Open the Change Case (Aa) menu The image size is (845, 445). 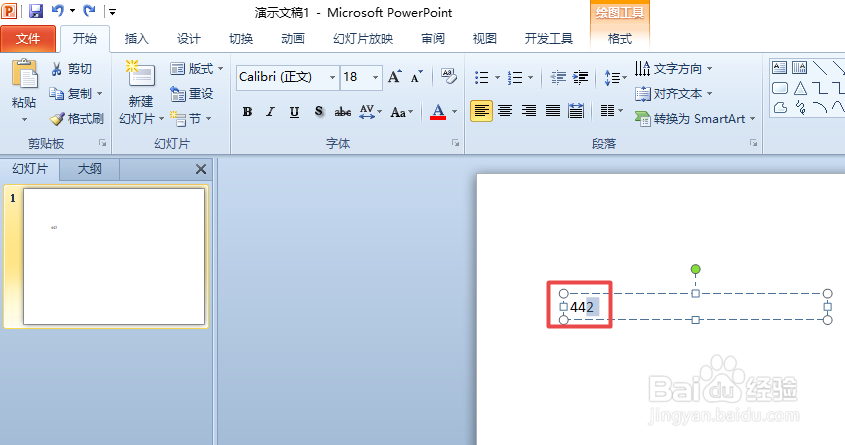point(401,112)
